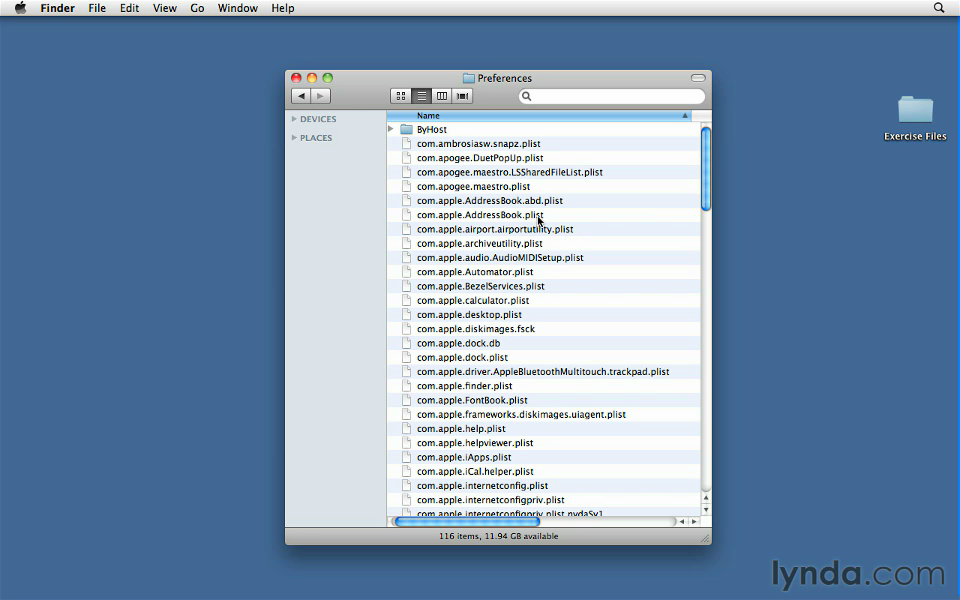The width and height of the screenshot is (960, 600).
Task: Expand the PLACES sidebar section
Action: (294, 138)
